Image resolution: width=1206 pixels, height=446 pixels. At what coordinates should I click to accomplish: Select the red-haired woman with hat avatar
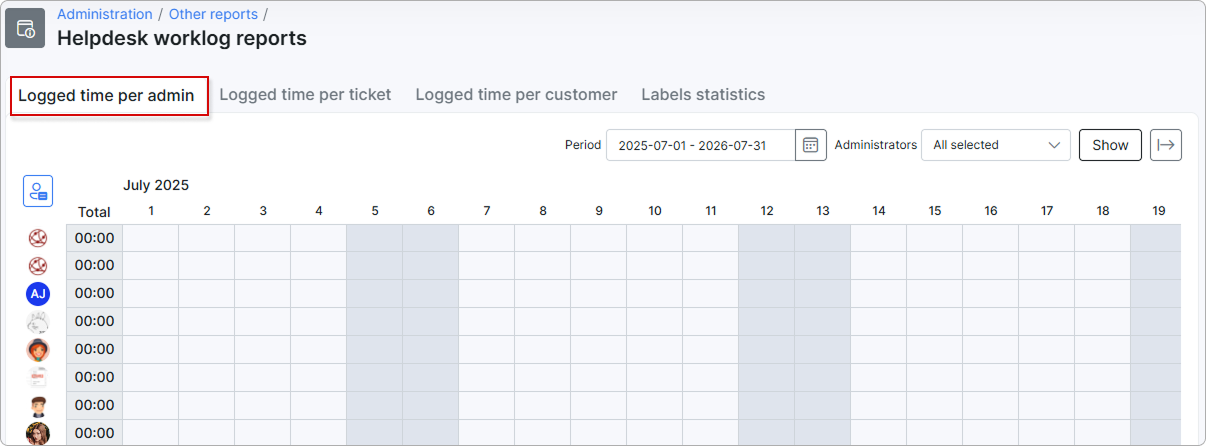pos(38,350)
